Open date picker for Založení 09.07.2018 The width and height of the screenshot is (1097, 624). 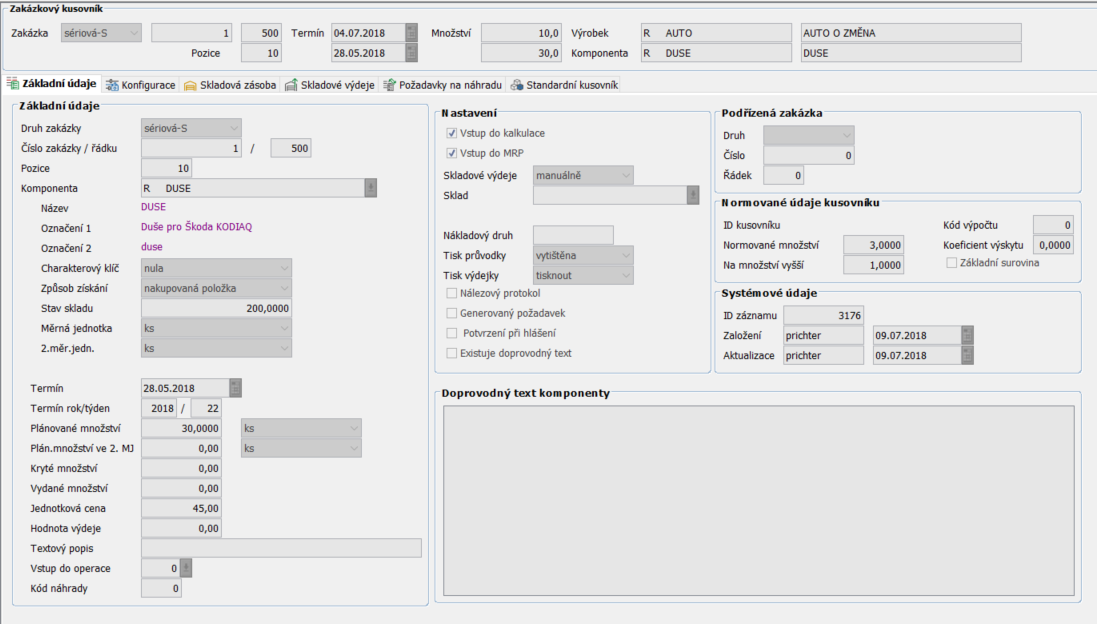pyautogui.click(x=967, y=335)
